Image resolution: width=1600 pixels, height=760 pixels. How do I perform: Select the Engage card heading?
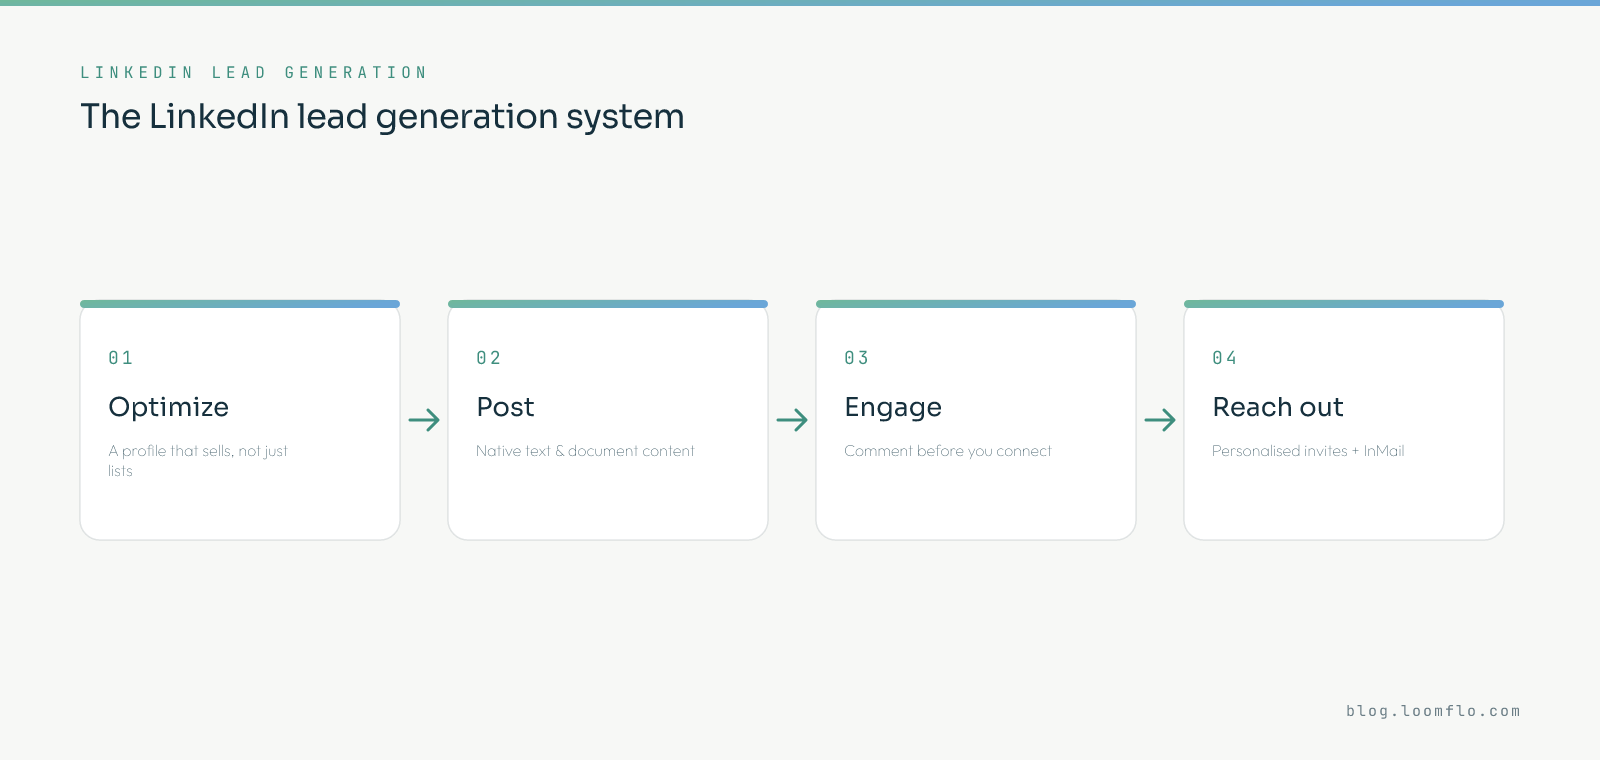(x=893, y=407)
